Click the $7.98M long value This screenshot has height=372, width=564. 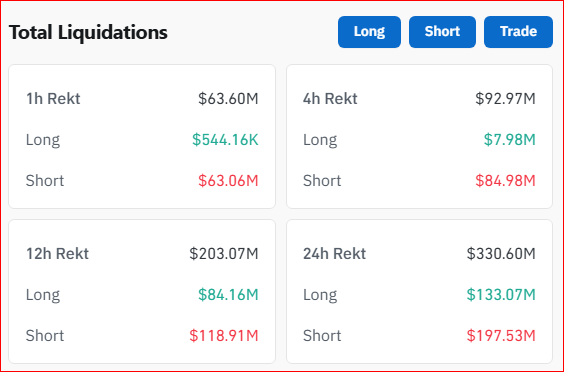(510, 140)
